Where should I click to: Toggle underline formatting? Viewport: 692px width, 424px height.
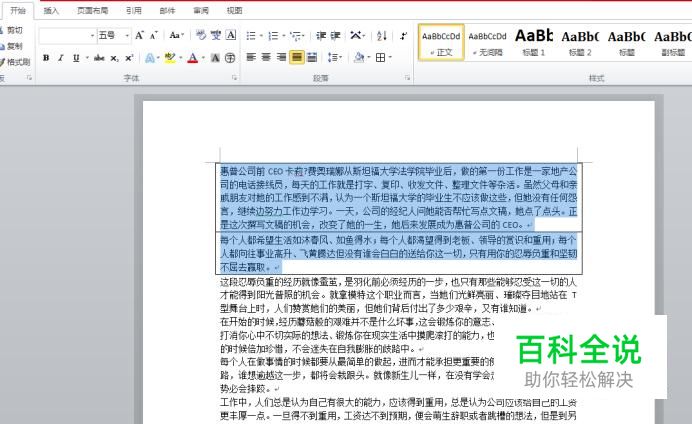[76, 58]
